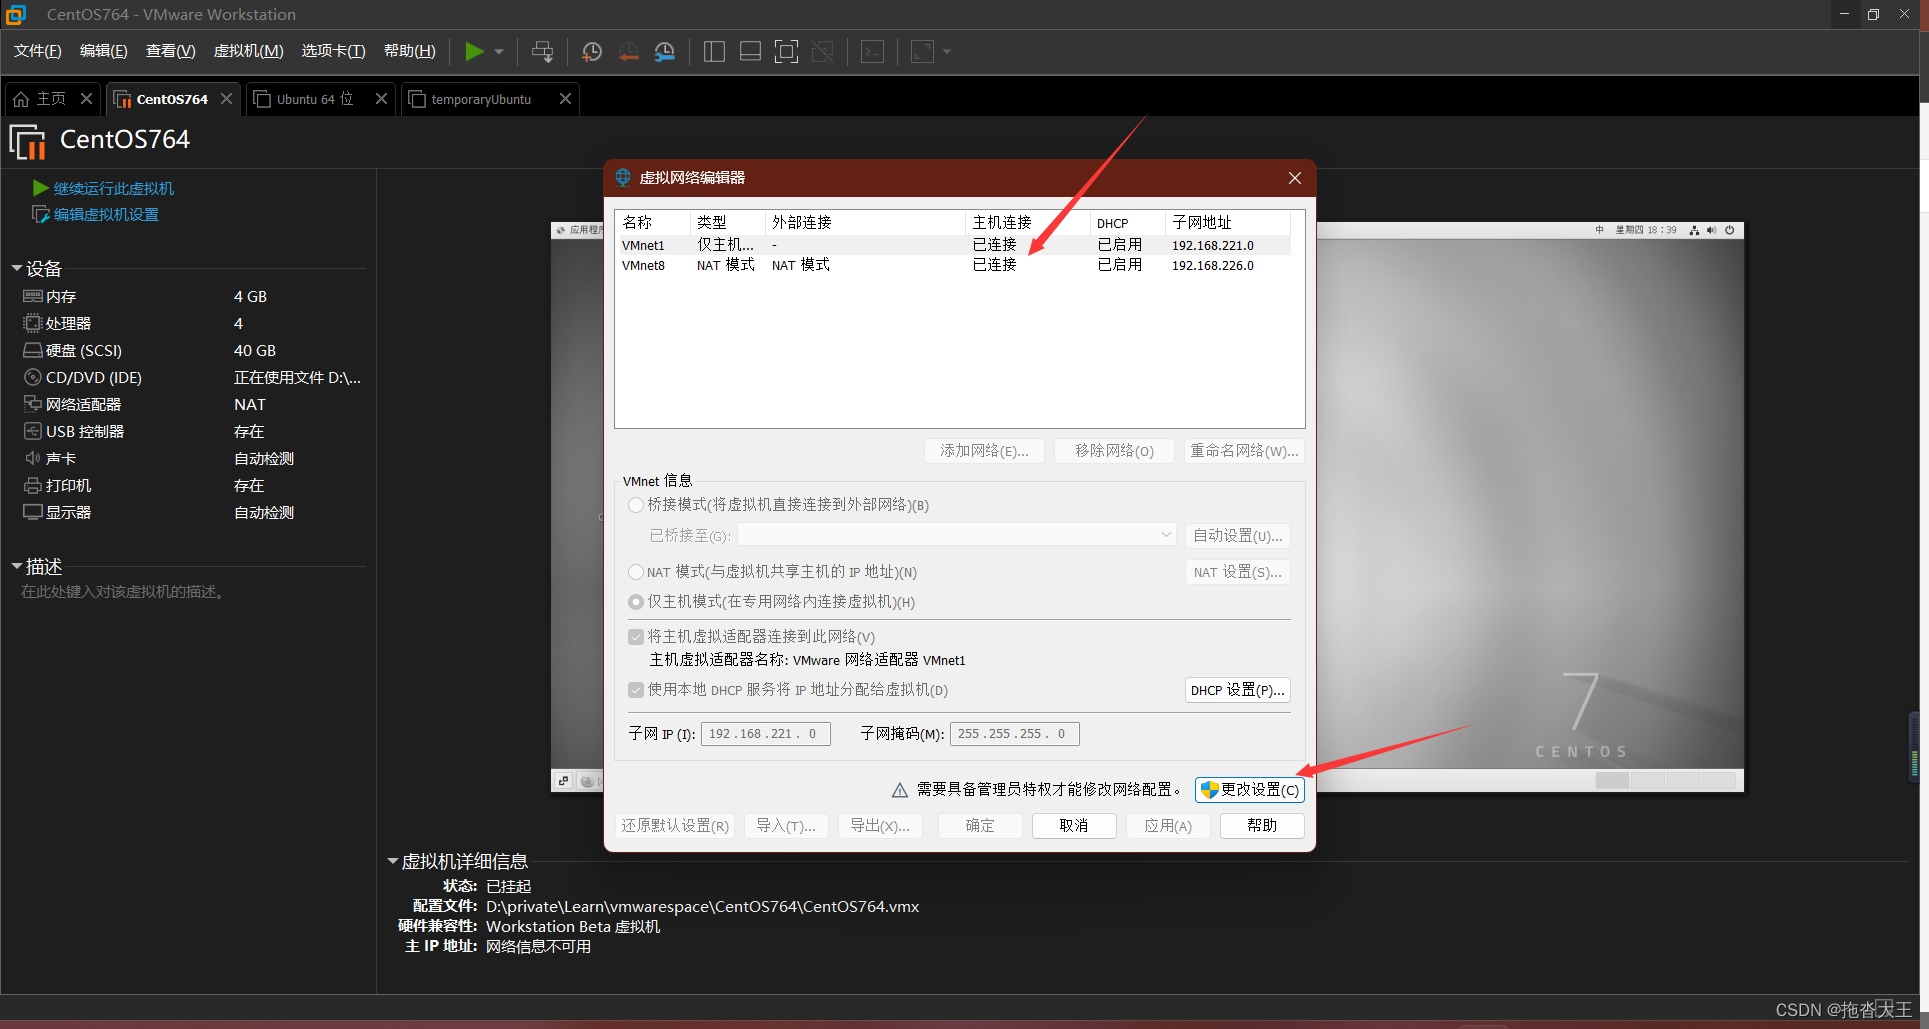This screenshot has height=1029, width=1929.
Task: Open the snapshot manager icon
Action: [664, 51]
